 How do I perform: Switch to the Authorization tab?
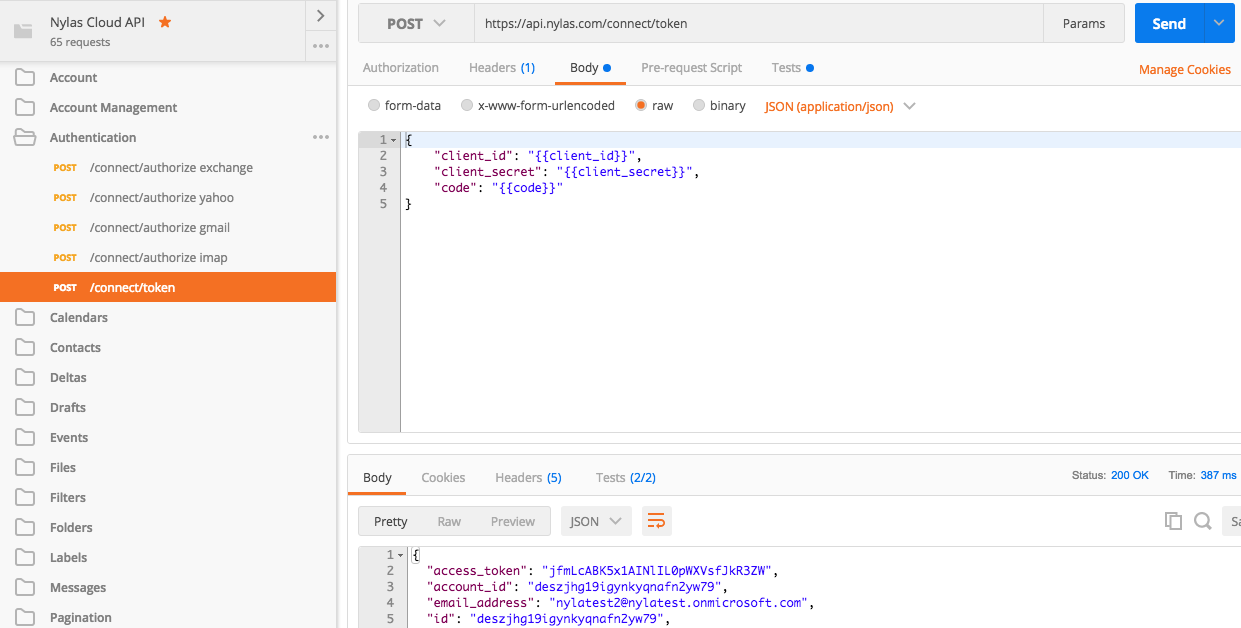click(x=401, y=68)
